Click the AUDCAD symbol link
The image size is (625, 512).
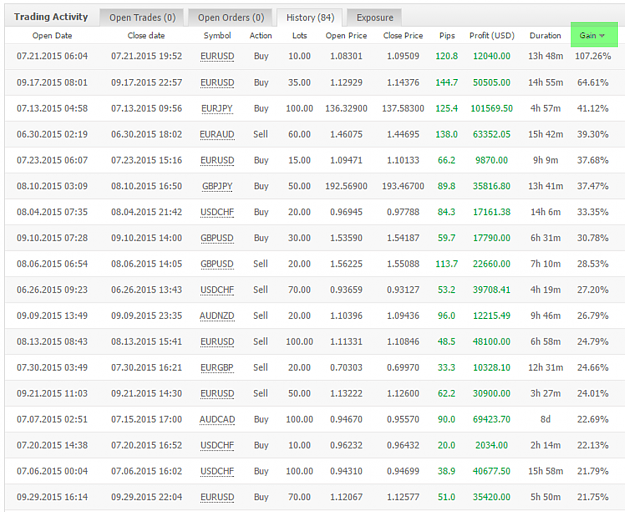click(217, 419)
